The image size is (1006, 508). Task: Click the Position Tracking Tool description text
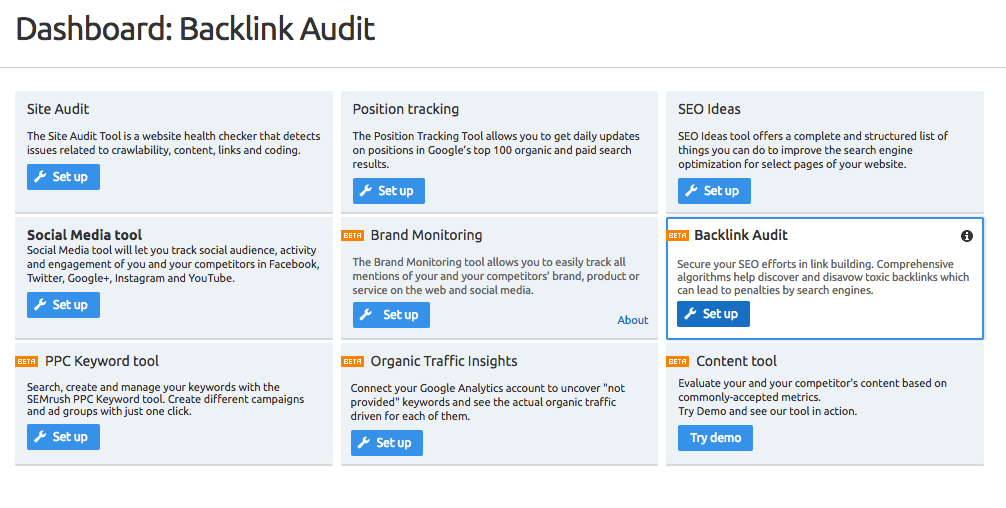[496, 150]
